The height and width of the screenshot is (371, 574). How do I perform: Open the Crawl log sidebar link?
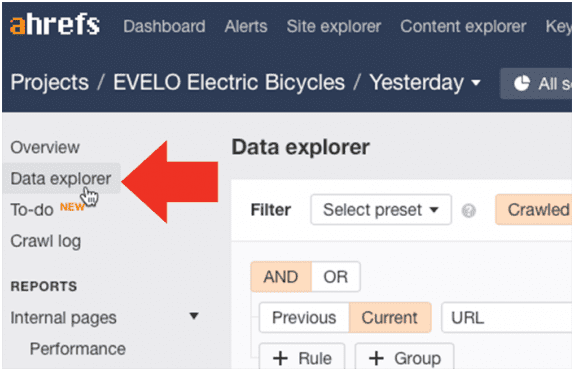[x=46, y=241]
